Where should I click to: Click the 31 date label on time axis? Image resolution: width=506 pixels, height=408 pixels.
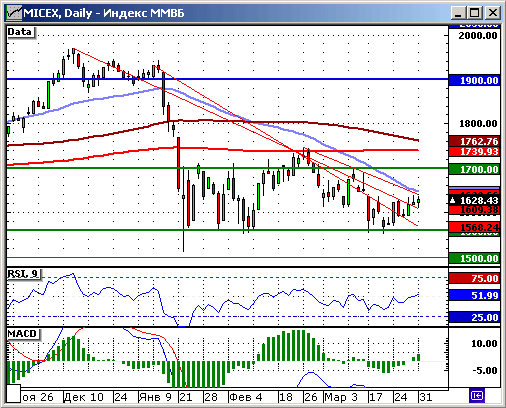click(426, 397)
